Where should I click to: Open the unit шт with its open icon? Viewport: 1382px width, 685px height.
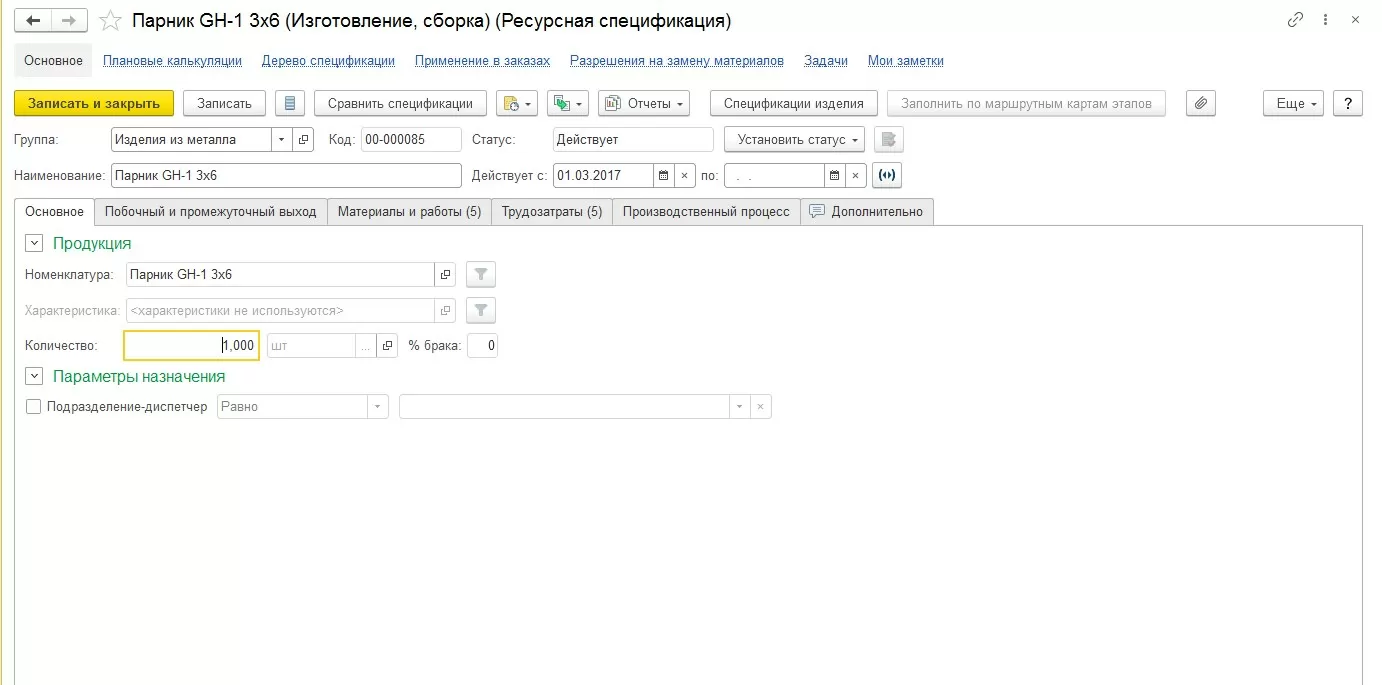pos(388,346)
